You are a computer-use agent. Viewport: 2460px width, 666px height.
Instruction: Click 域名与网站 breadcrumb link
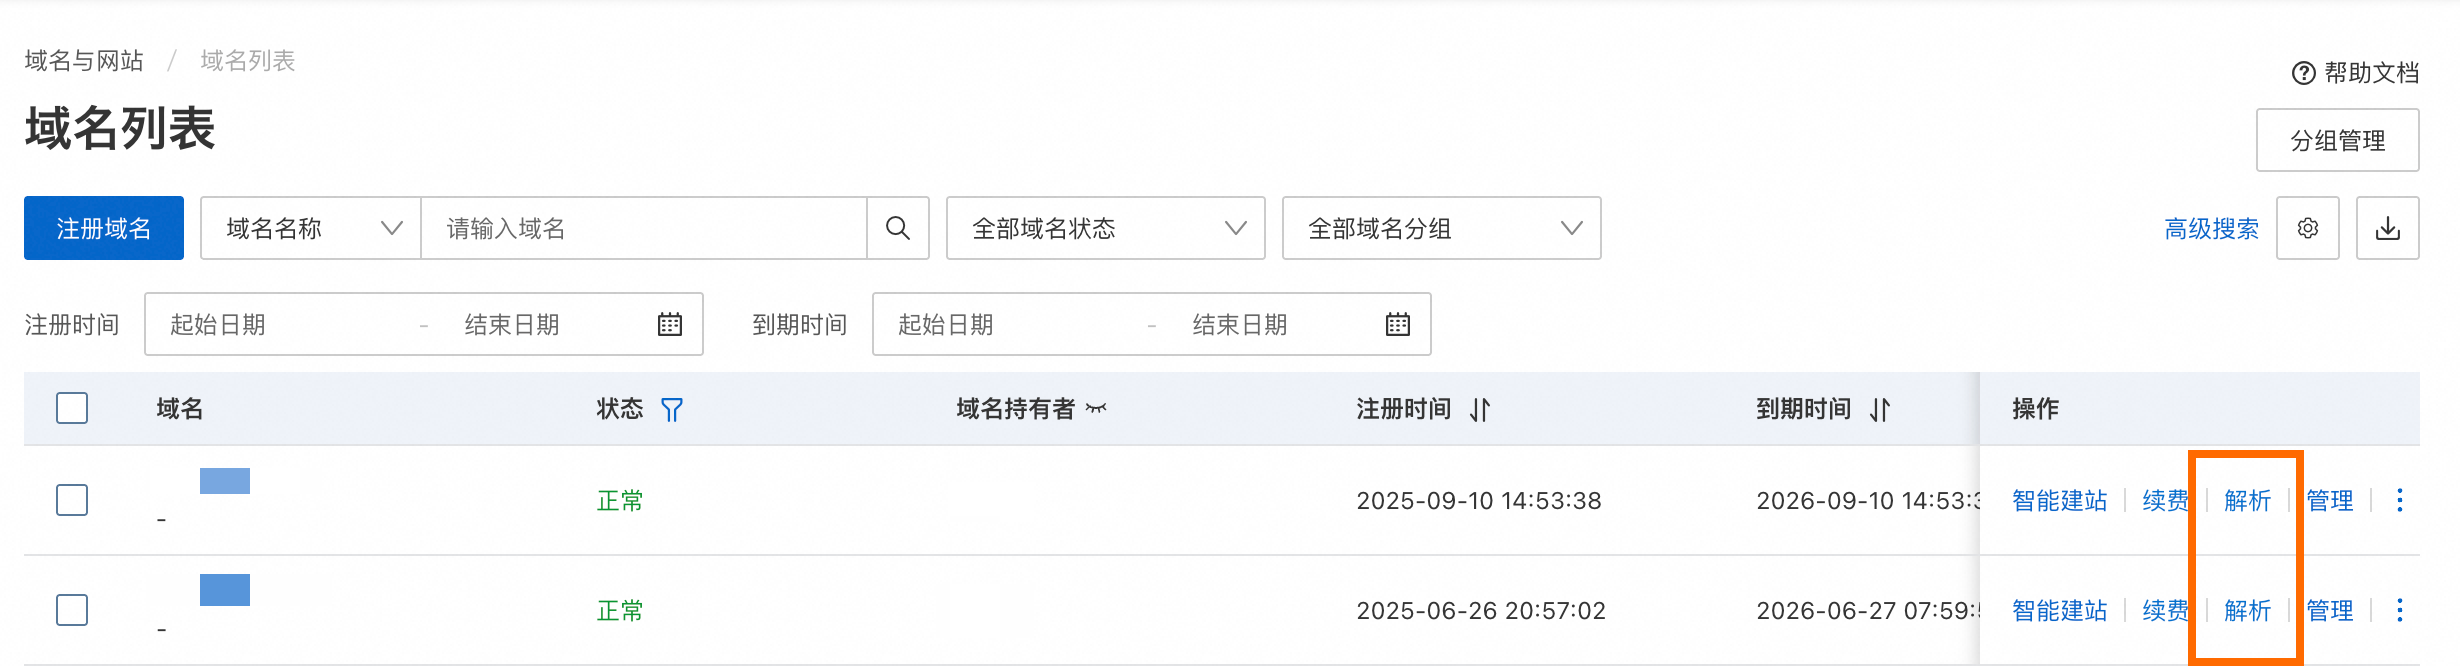84,61
